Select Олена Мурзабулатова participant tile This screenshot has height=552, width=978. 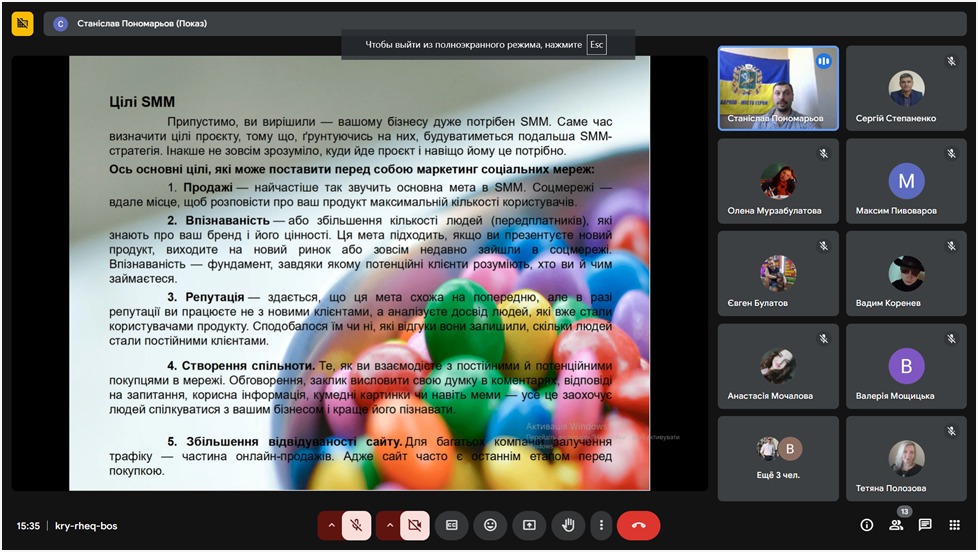(778, 181)
